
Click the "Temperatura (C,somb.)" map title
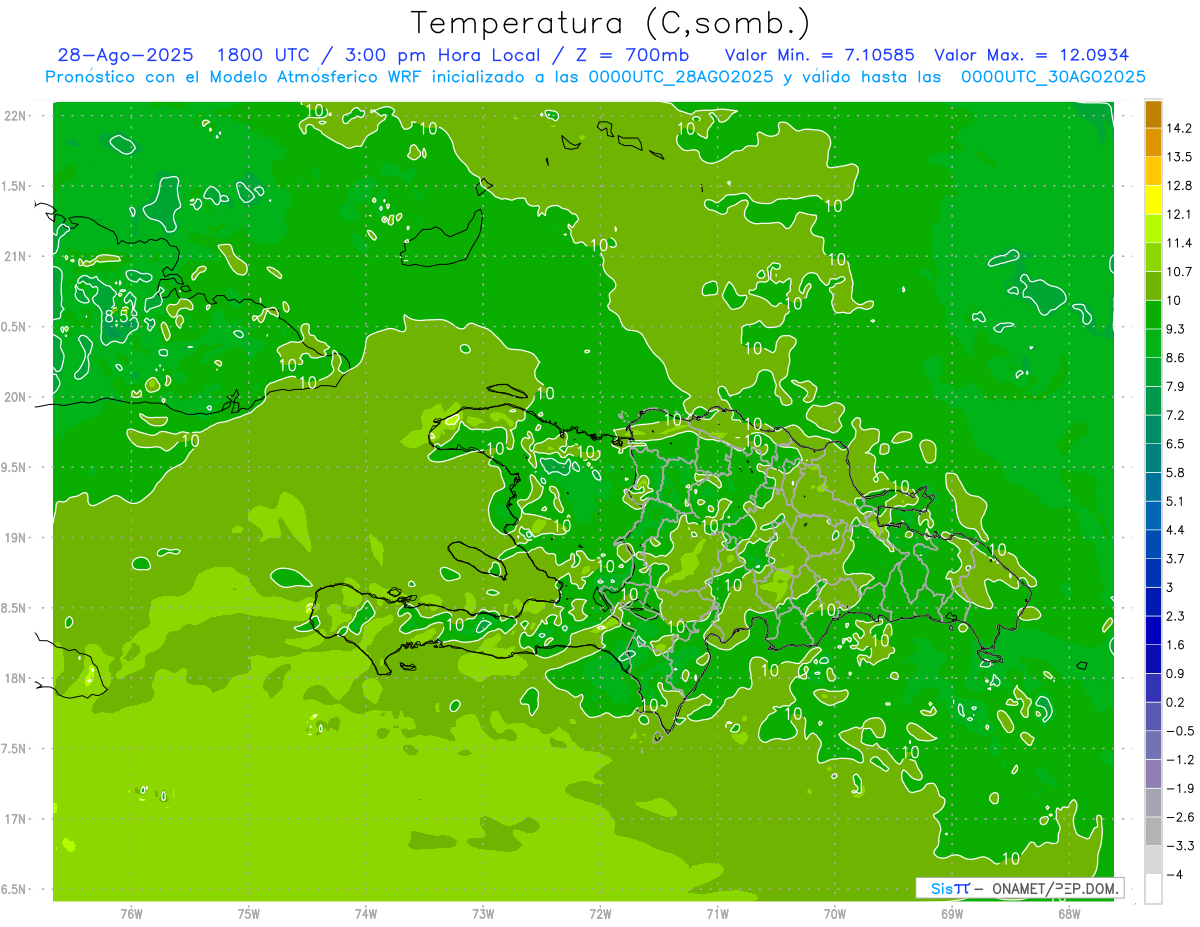[x=611, y=23]
